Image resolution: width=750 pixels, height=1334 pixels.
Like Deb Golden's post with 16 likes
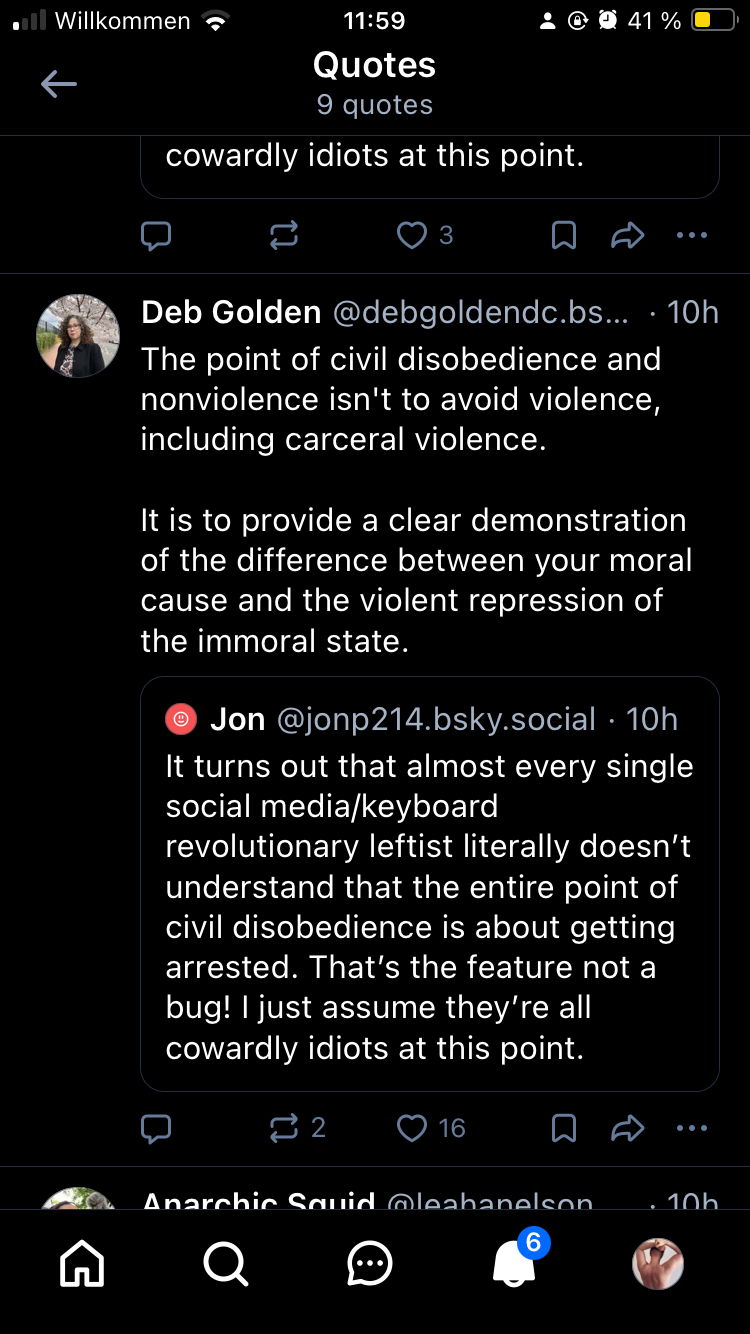click(412, 1128)
